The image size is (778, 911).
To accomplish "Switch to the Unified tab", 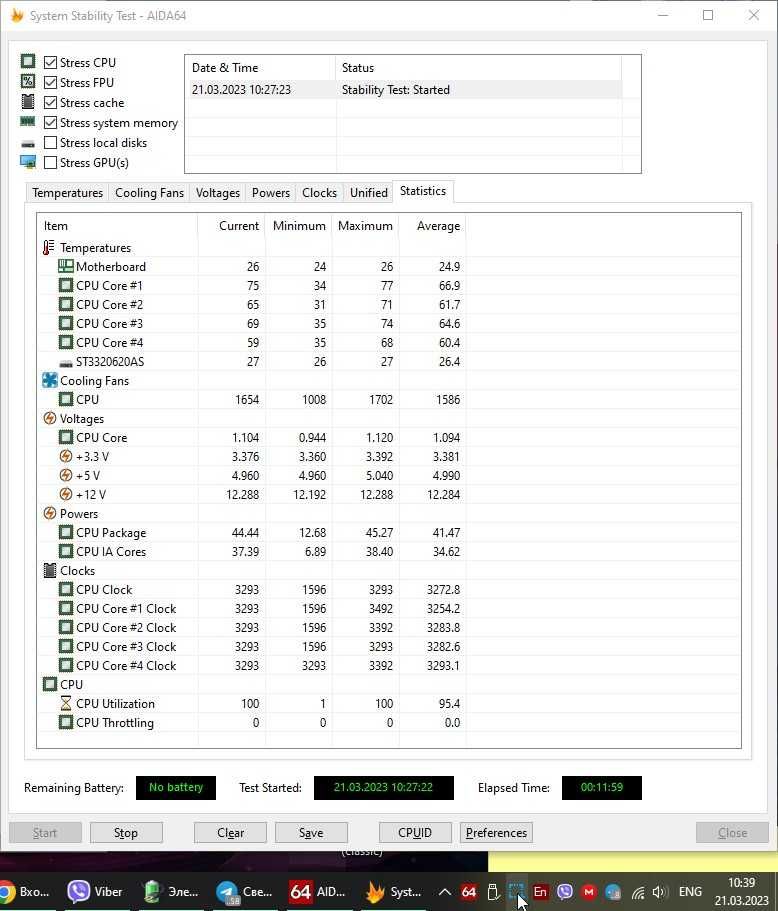I will pos(368,192).
